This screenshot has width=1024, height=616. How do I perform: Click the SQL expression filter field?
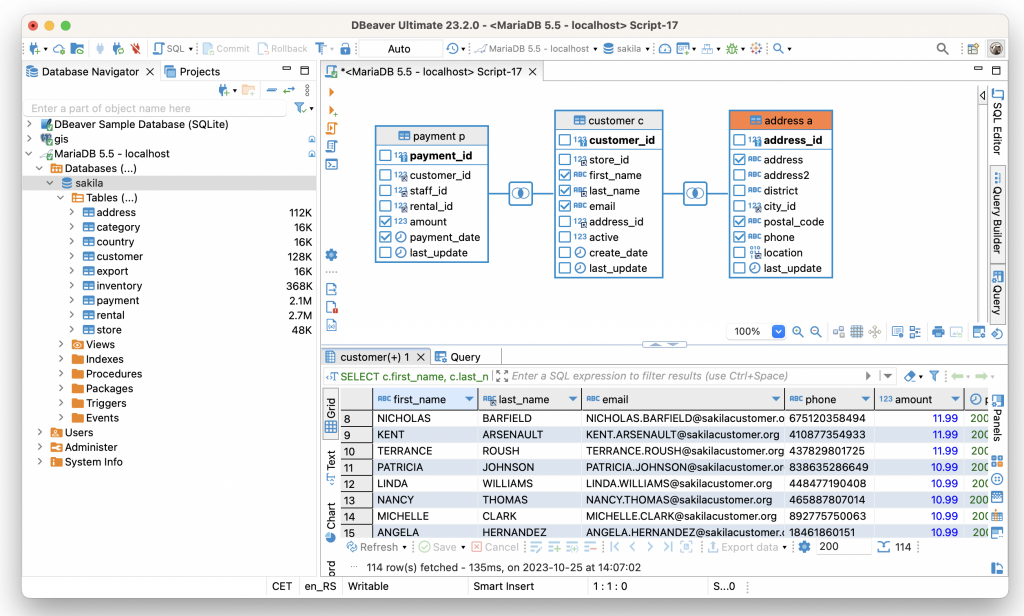[x=684, y=376]
